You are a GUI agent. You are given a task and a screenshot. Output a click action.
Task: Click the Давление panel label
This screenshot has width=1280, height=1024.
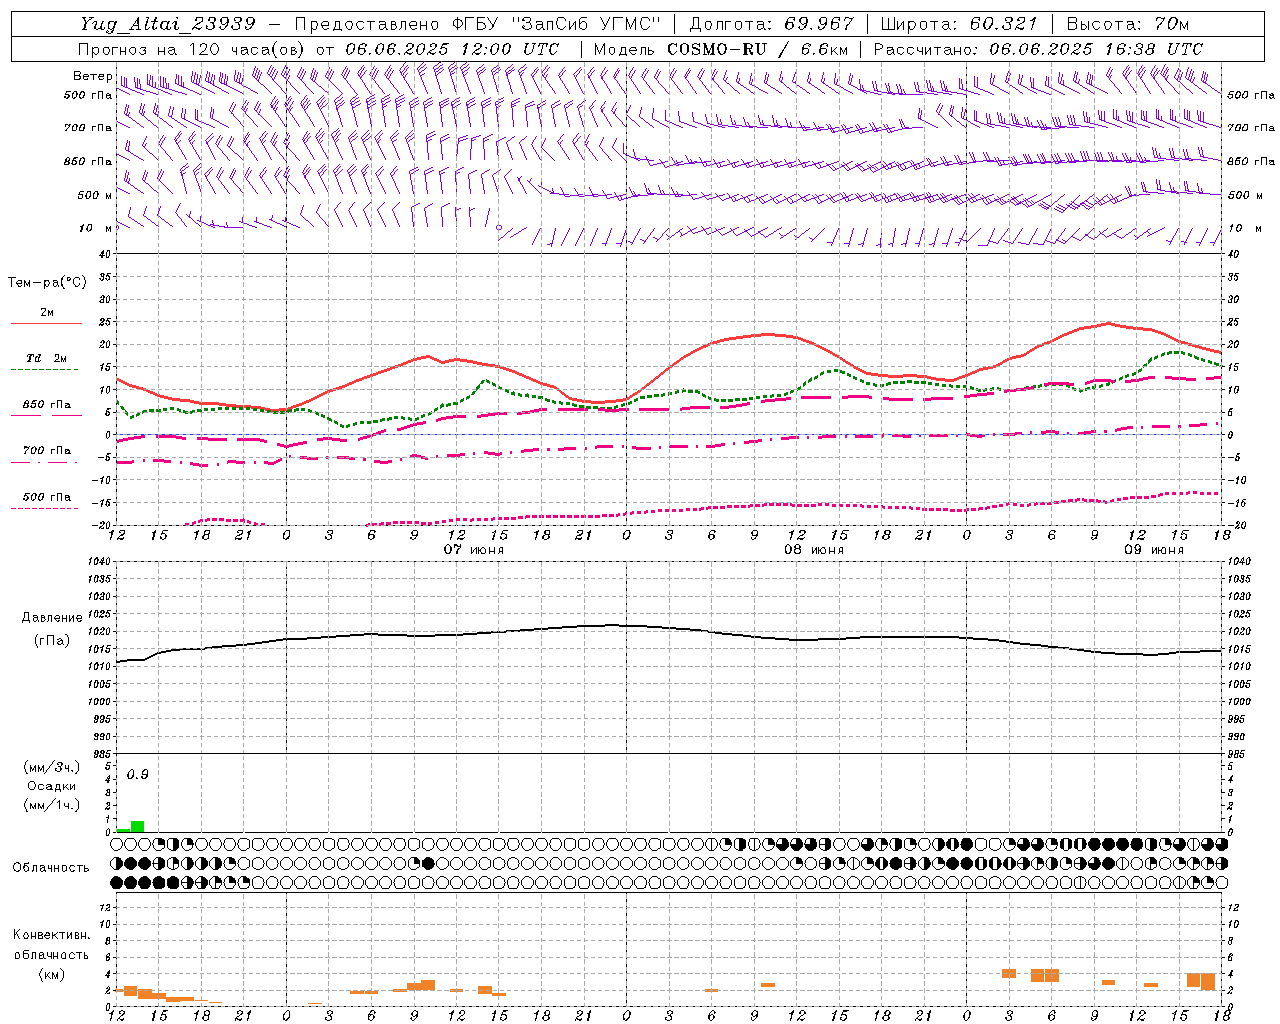(52, 618)
